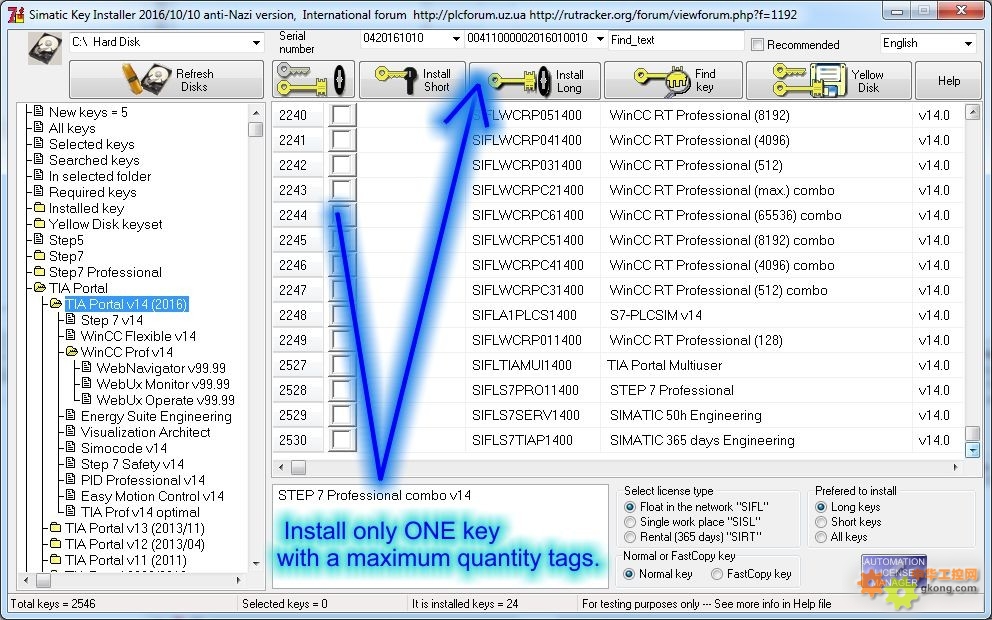Screen dimensions: 992x620
Task: Select the Visualization Architect tree item
Action: click(146, 431)
